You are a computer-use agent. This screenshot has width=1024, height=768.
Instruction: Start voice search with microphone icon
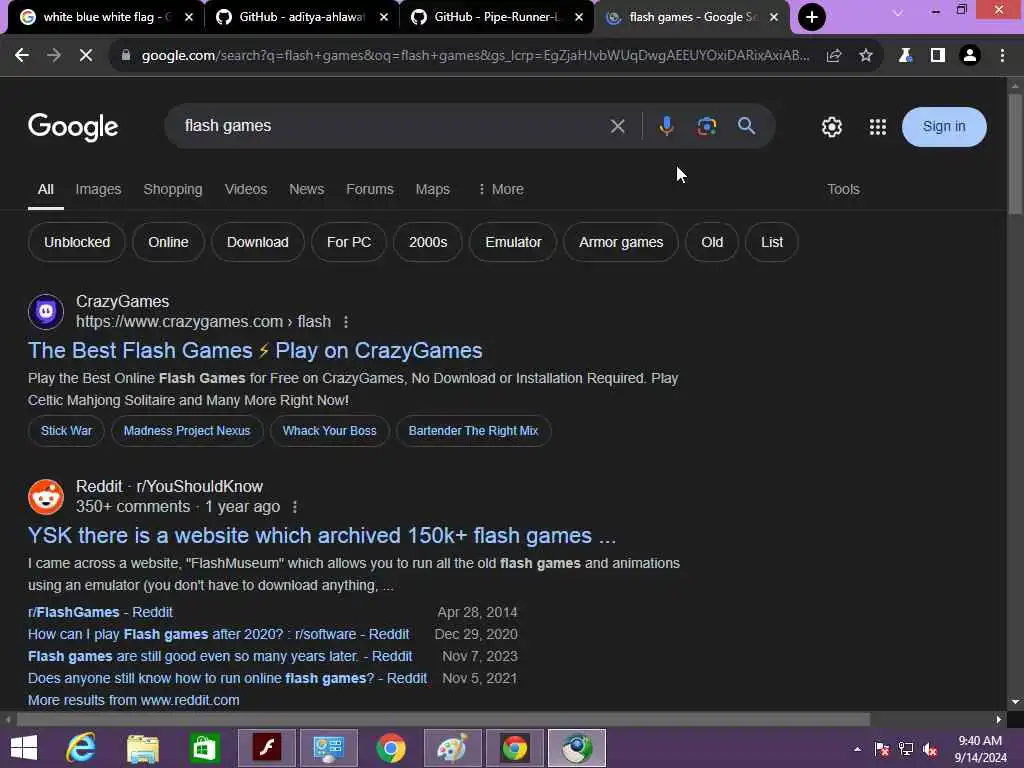tap(666, 126)
